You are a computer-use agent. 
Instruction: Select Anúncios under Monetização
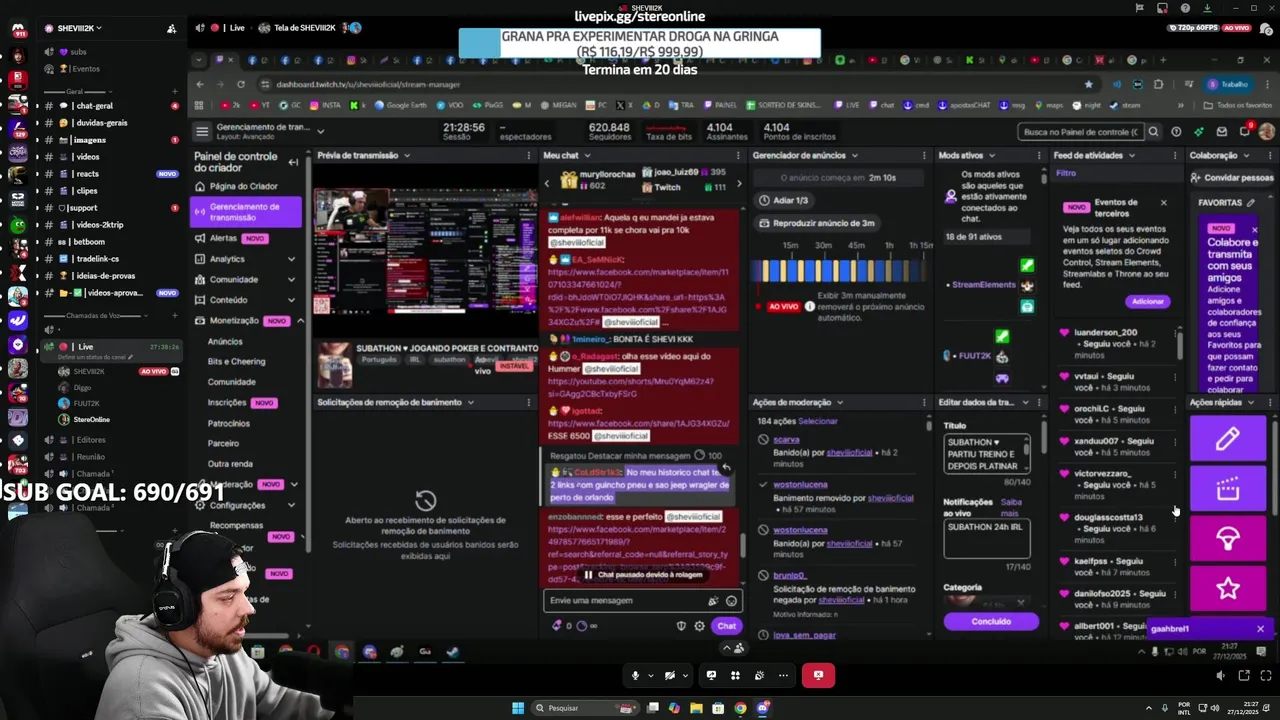(225, 341)
